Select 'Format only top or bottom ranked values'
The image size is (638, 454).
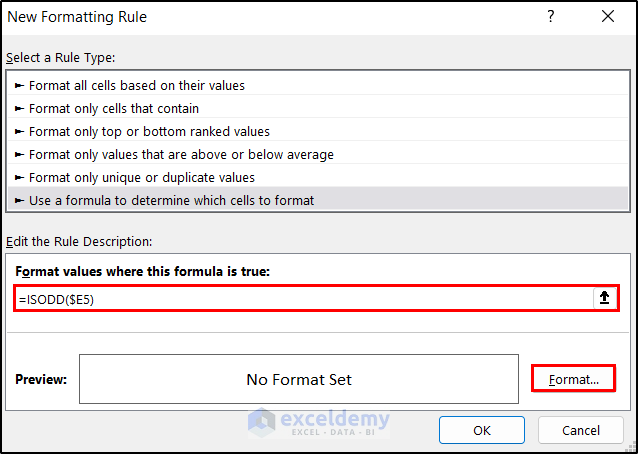coord(149,131)
